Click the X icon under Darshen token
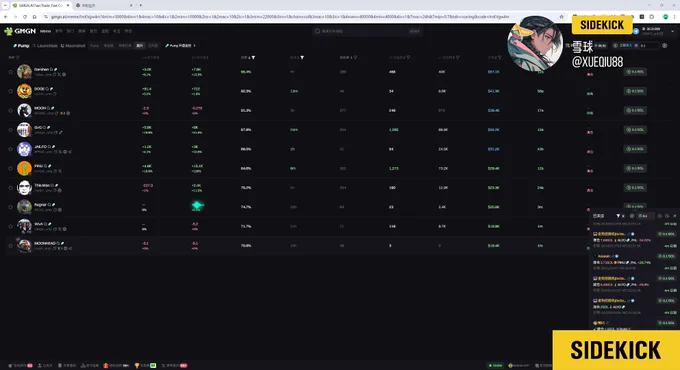Viewport: 680px width, 370px height. coord(59,75)
